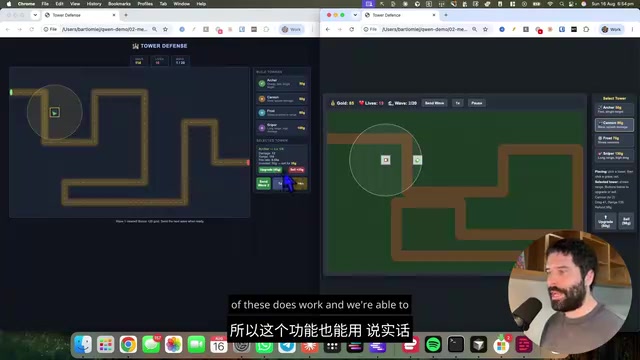The height and width of the screenshot is (360, 640).
Task: Open Extensions puzzle icon in right window
Action: pyautogui.click(x=586, y=29)
